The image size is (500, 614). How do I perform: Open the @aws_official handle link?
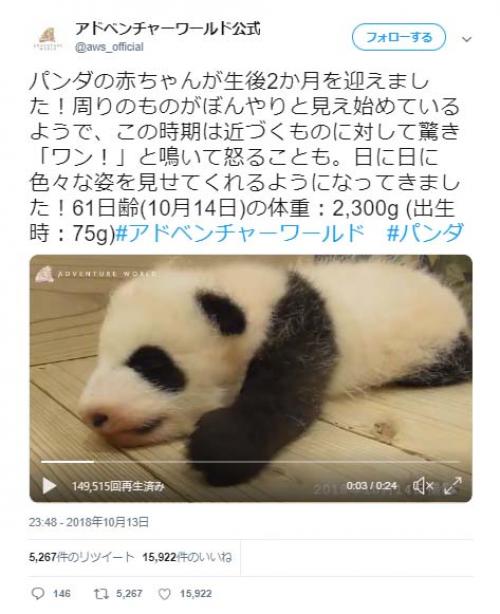click(x=109, y=47)
